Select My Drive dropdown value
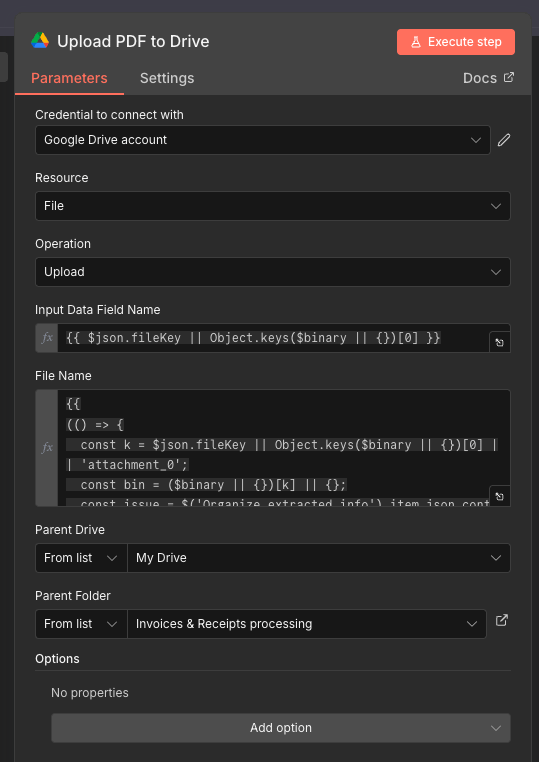Viewport: 539px width, 762px height. (319, 558)
